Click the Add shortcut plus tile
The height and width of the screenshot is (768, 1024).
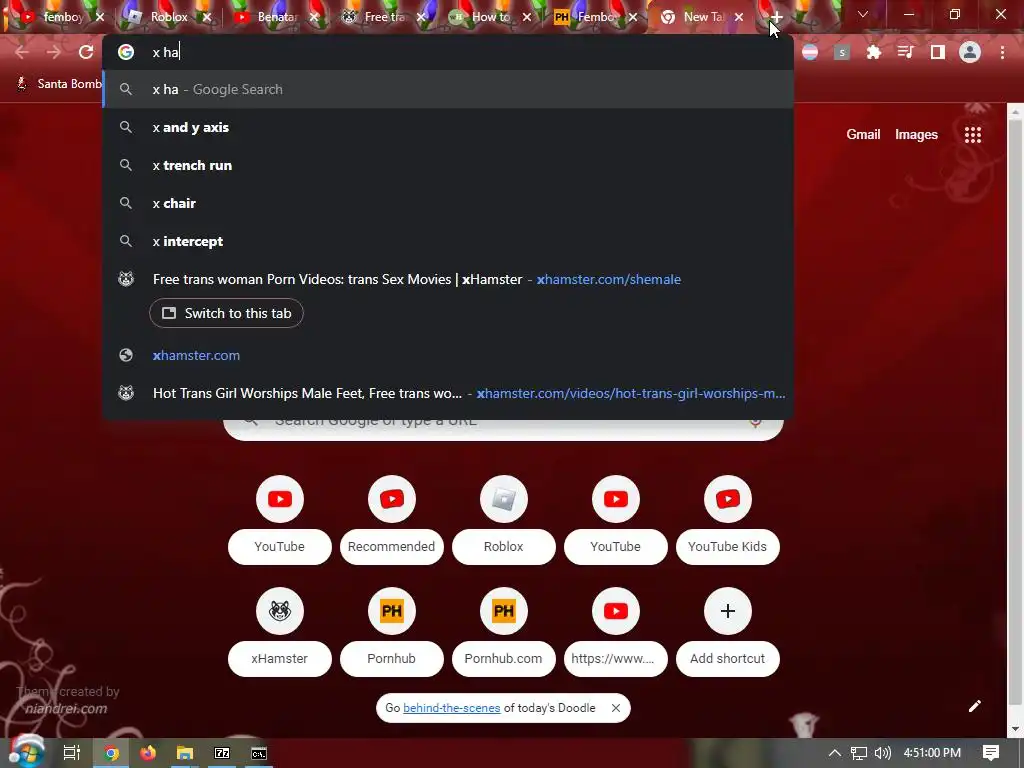coord(728,632)
